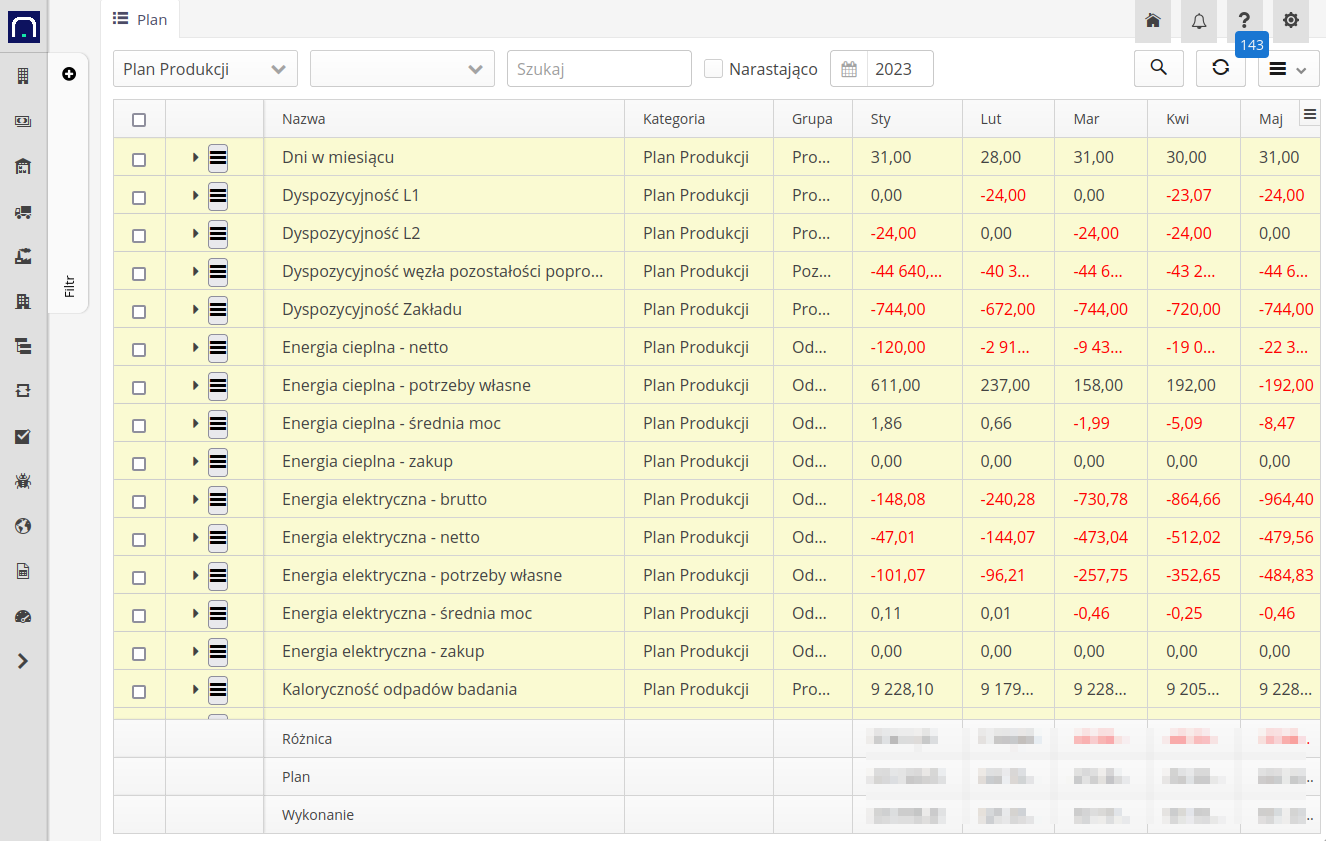Open the home page icon
This screenshot has width=1326, height=841.
tap(1152, 21)
